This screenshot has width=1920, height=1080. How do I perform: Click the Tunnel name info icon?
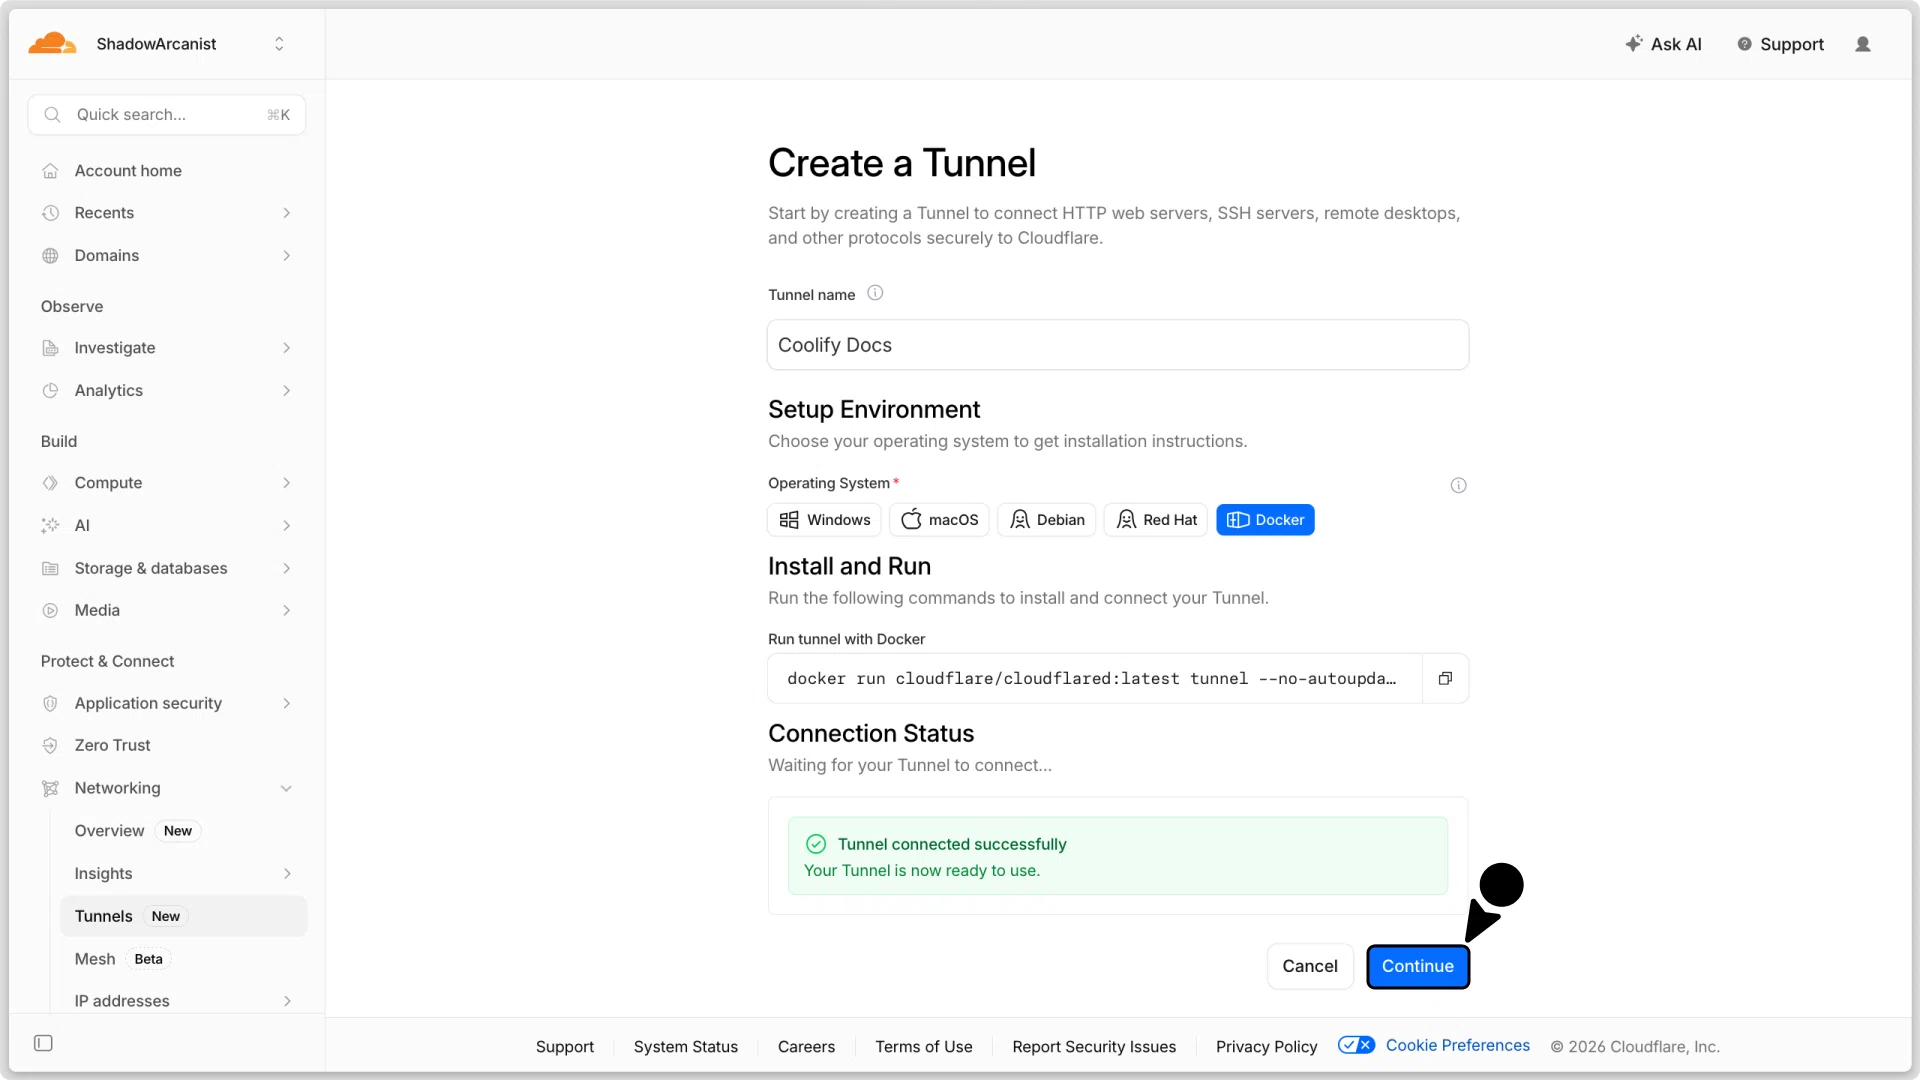pos(875,293)
